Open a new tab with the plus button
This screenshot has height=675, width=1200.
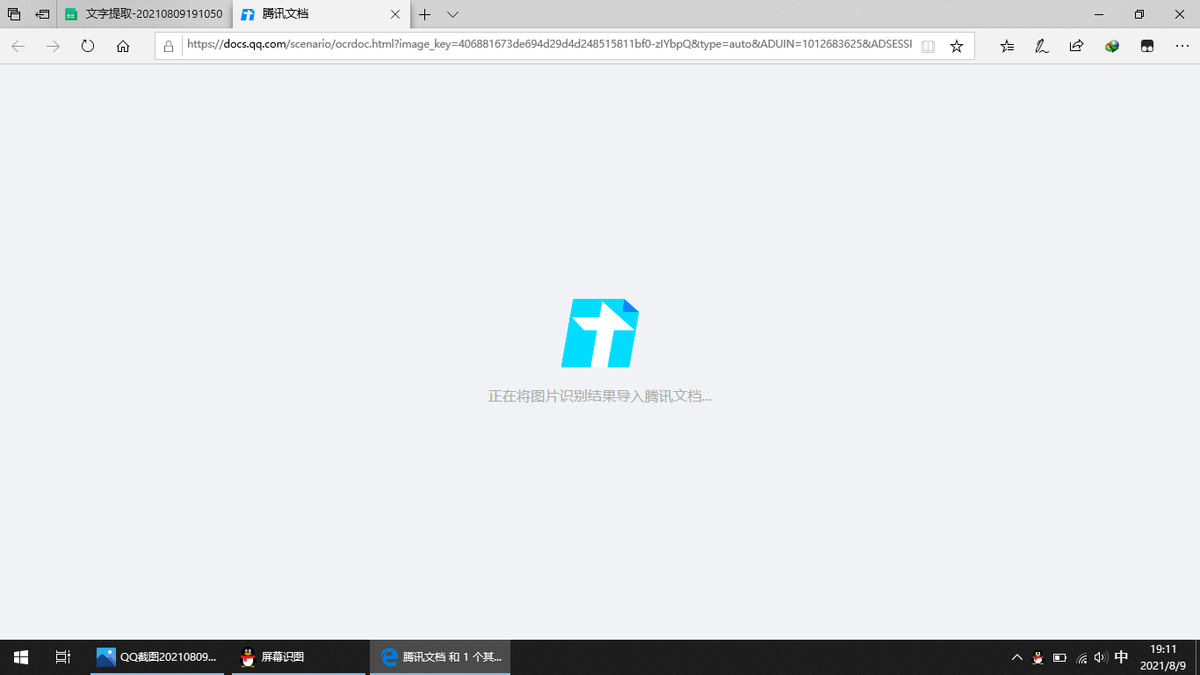[x=425, y=14]
